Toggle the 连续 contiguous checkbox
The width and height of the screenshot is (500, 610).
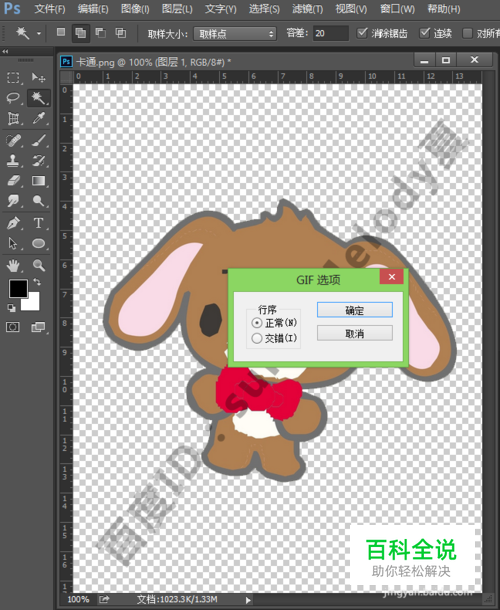click(425, 33)
